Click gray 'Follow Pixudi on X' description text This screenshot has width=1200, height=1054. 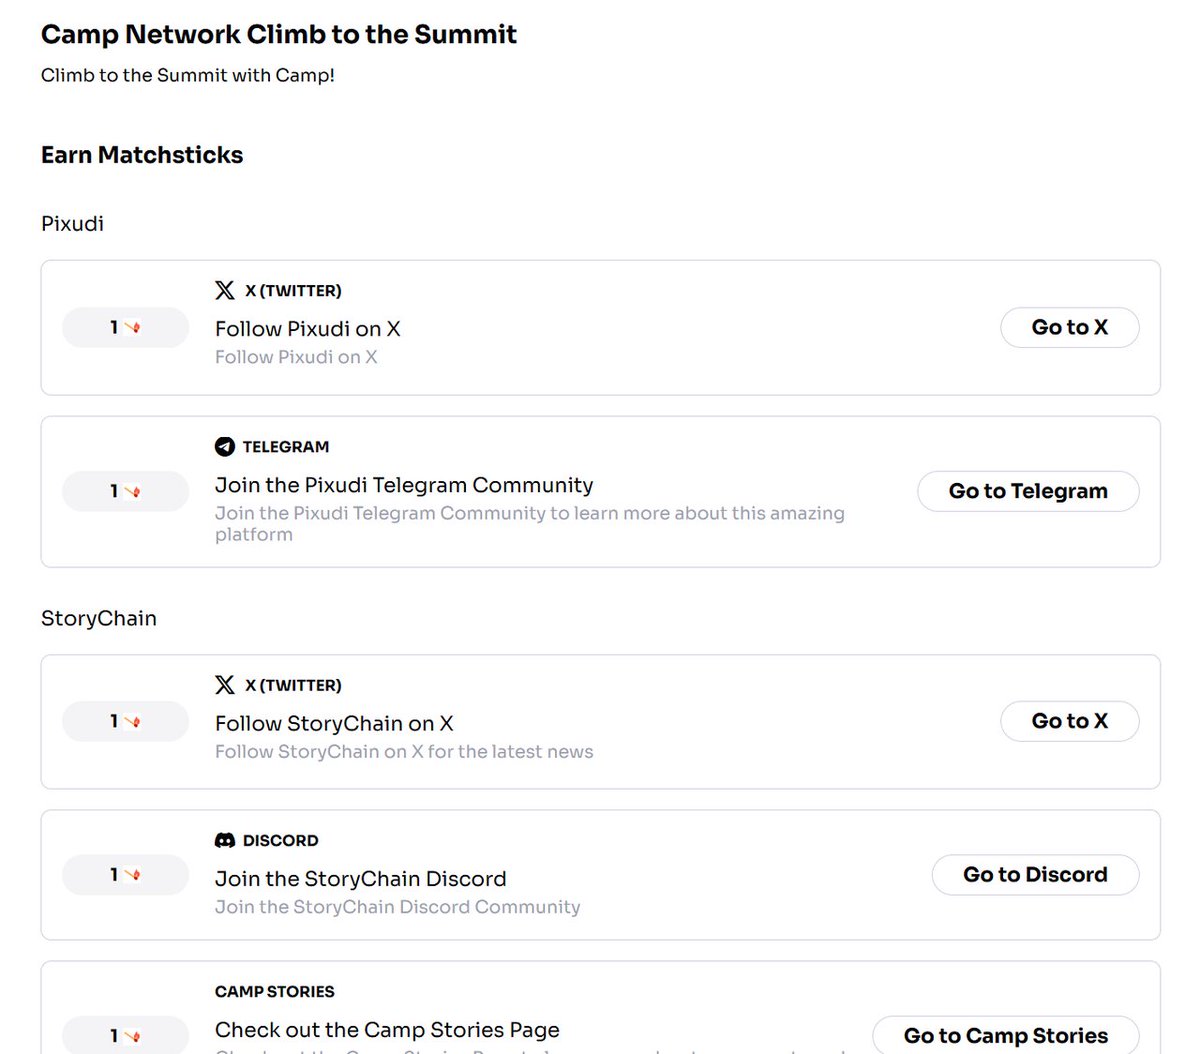[x=296, y=357]
